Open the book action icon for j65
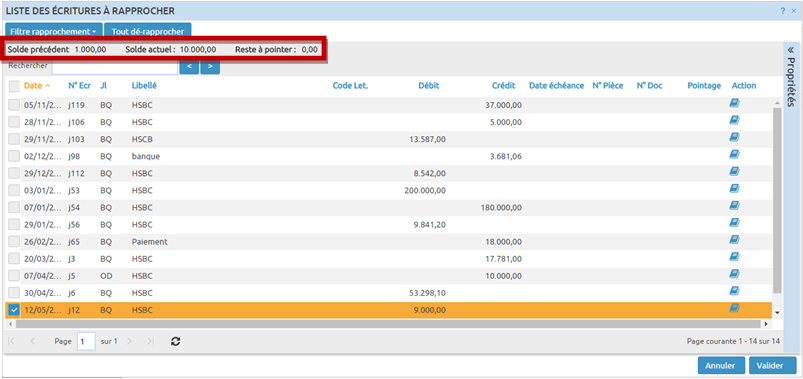The image size is (803, 379). [734, 240]
